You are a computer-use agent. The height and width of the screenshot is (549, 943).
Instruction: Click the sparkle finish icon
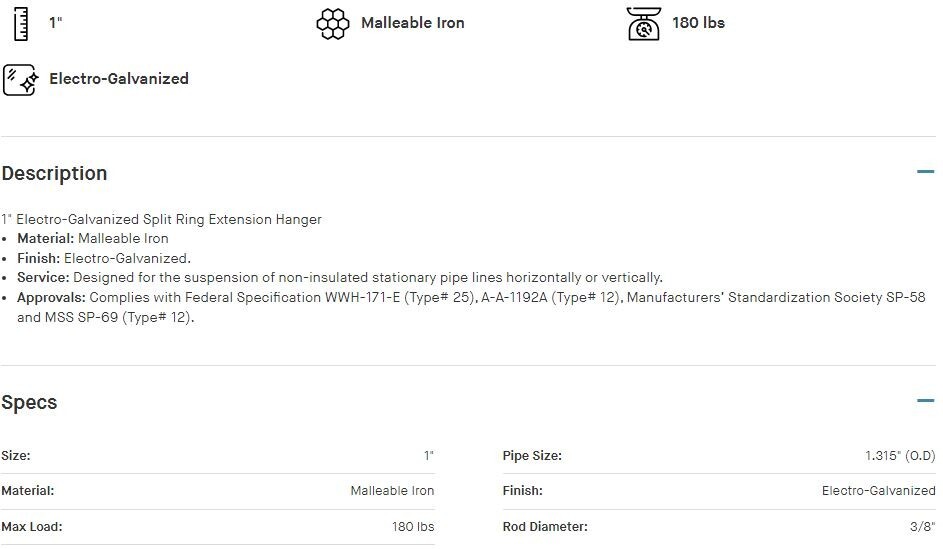tap(20, 79)
